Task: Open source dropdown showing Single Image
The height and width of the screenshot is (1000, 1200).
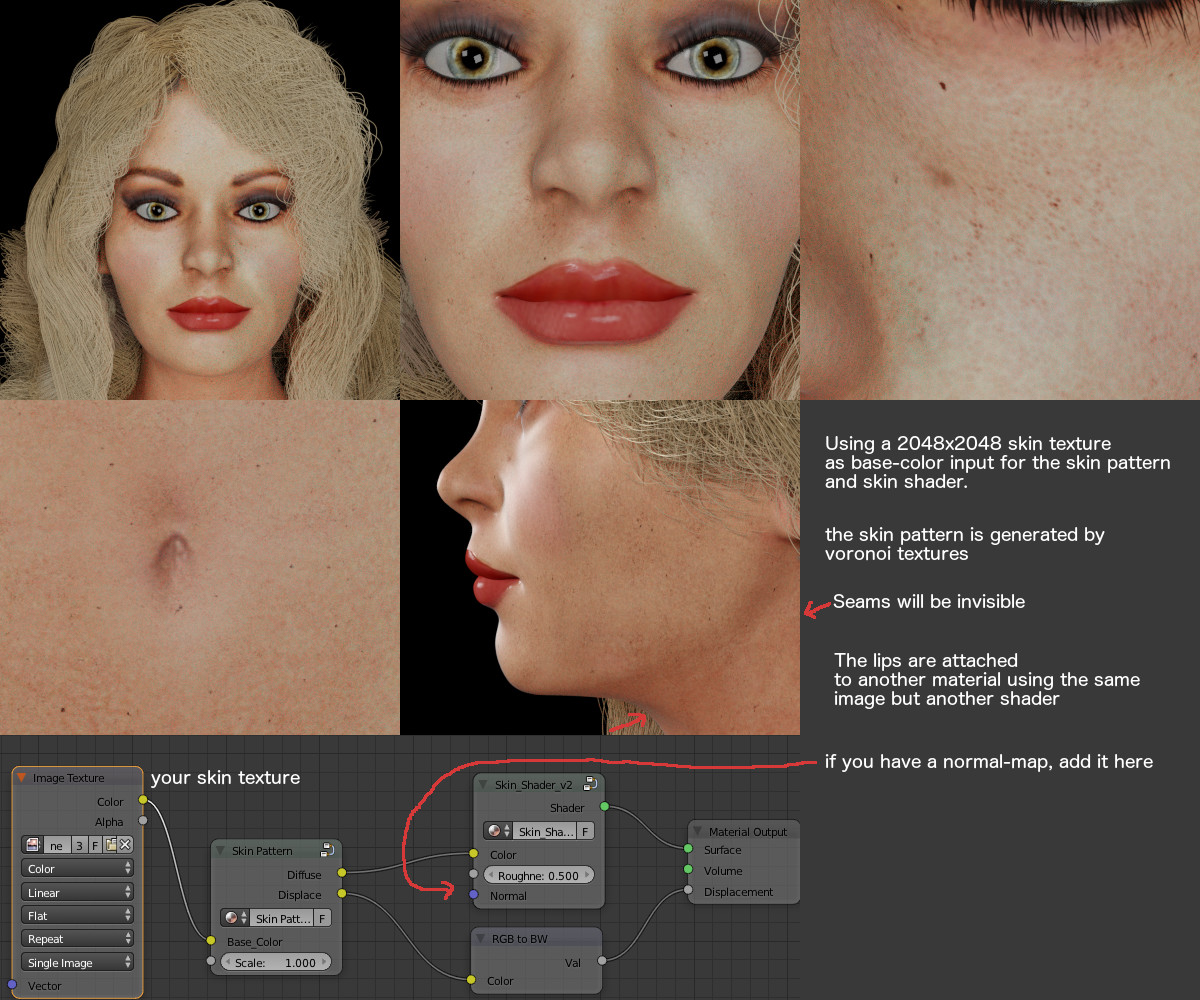Action: click(77, 963)
